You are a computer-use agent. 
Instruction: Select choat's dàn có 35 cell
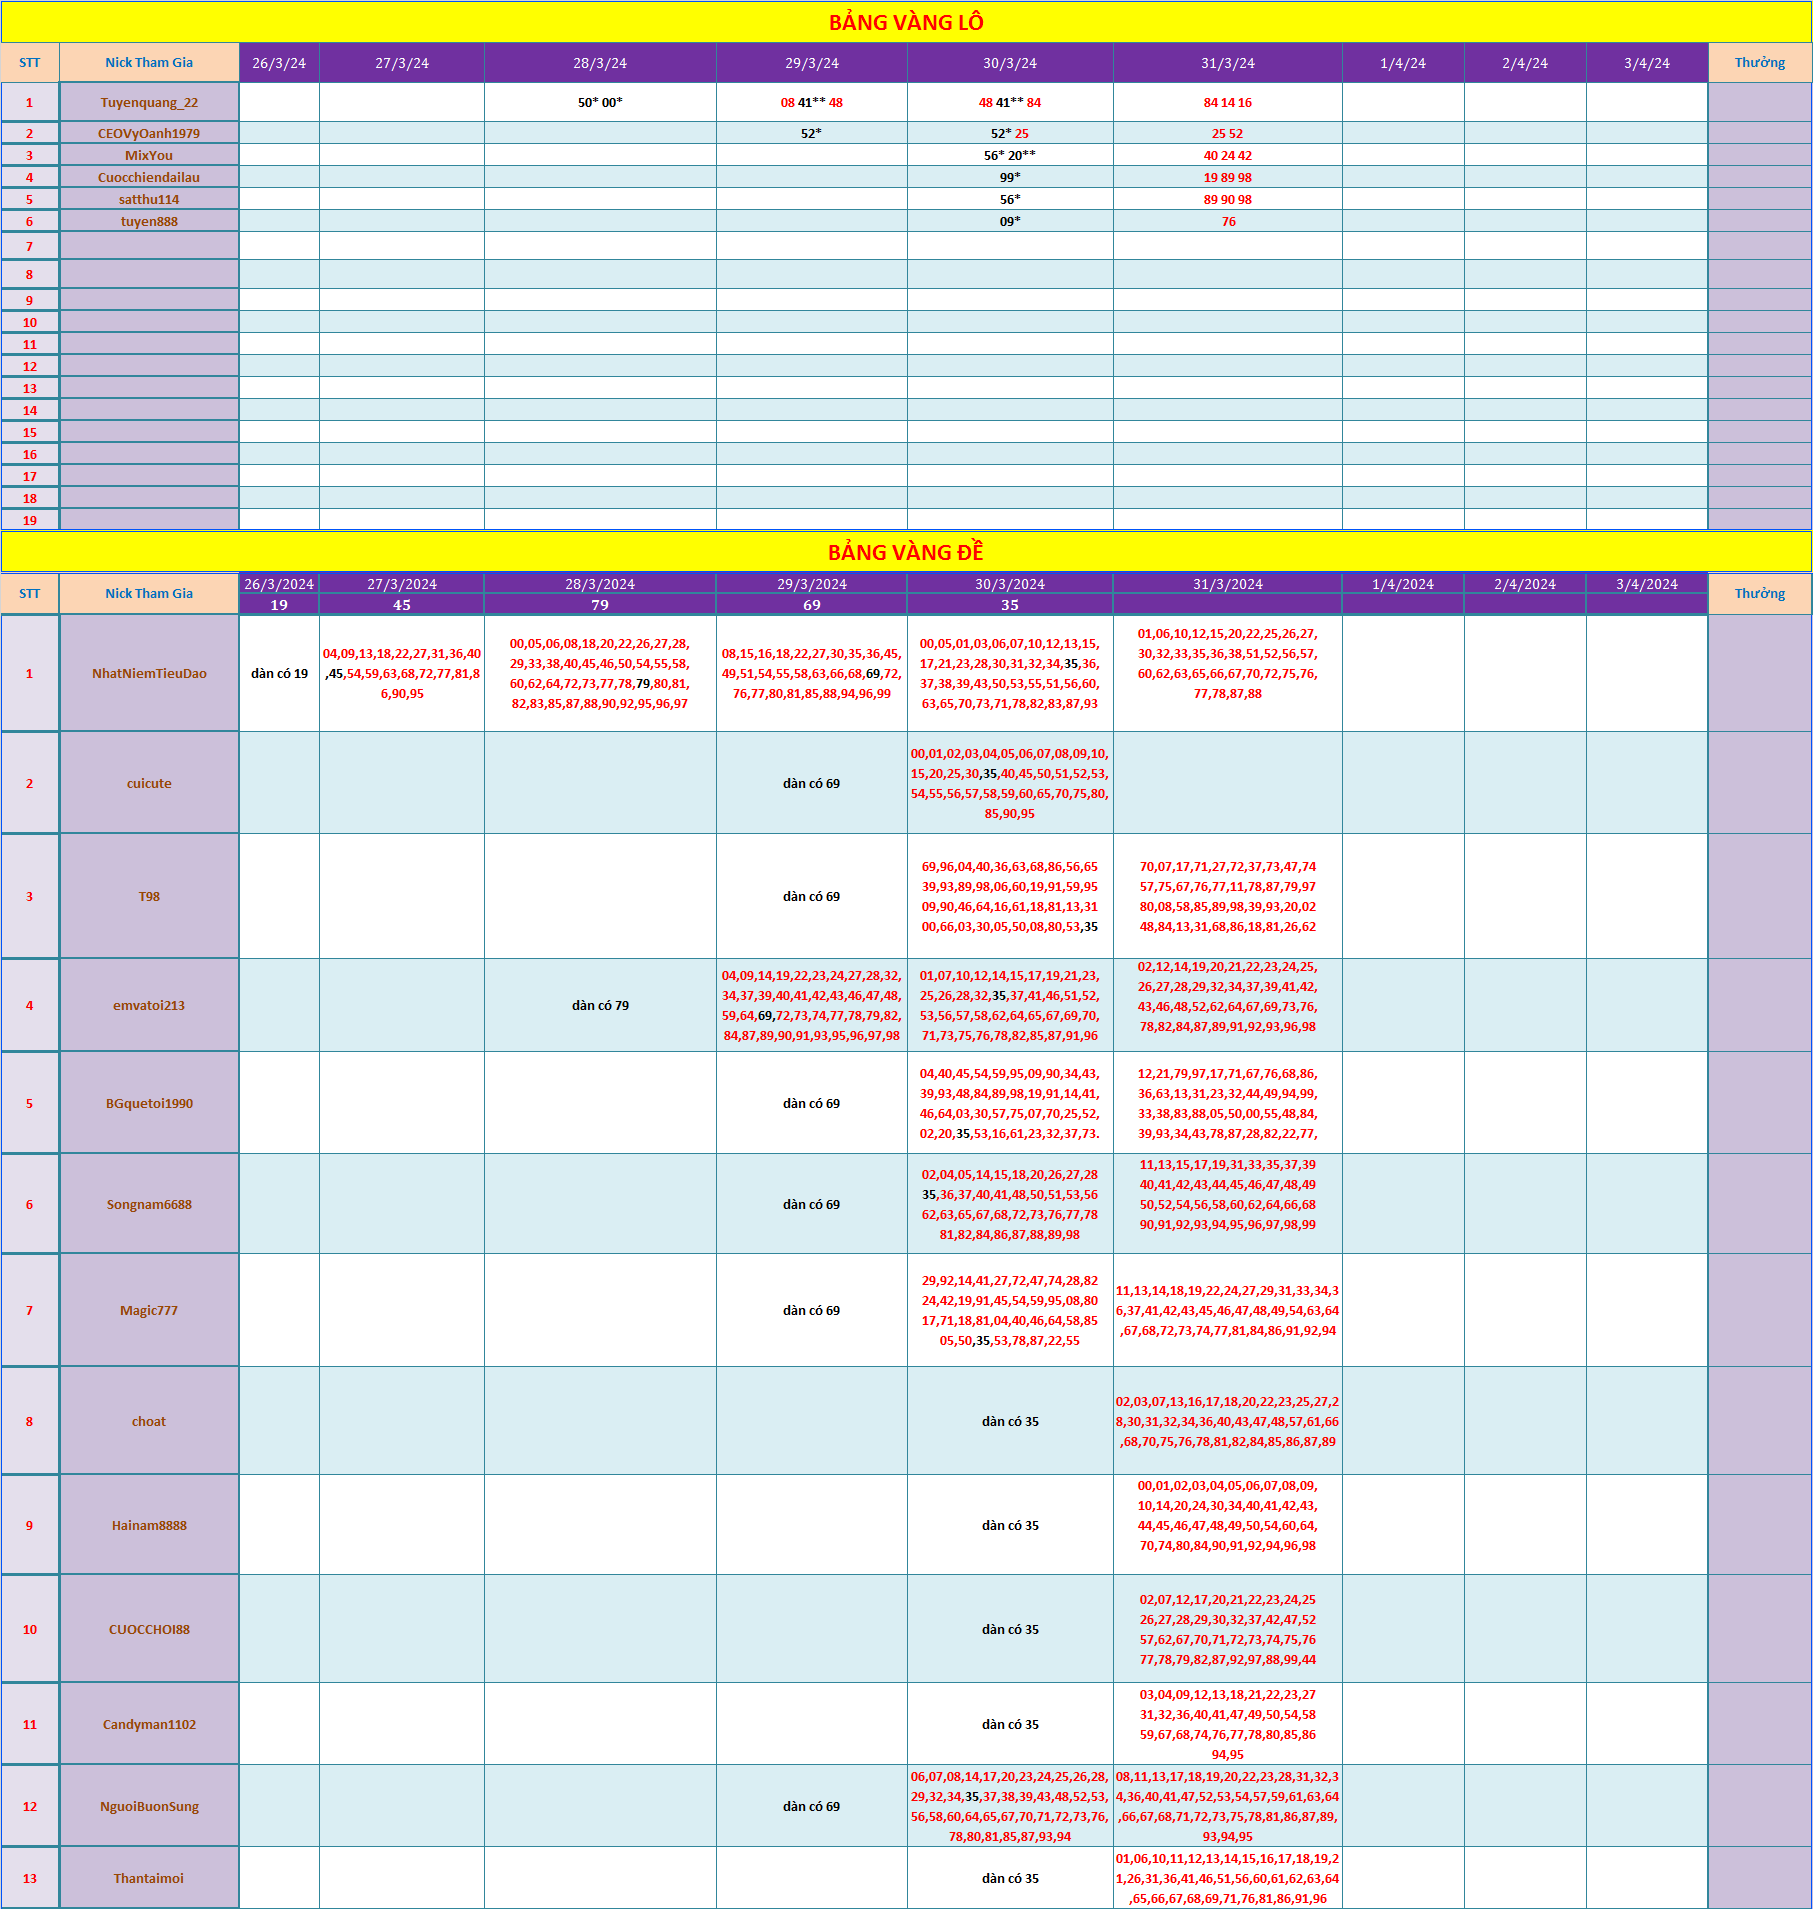[x=1010, y=1421]
